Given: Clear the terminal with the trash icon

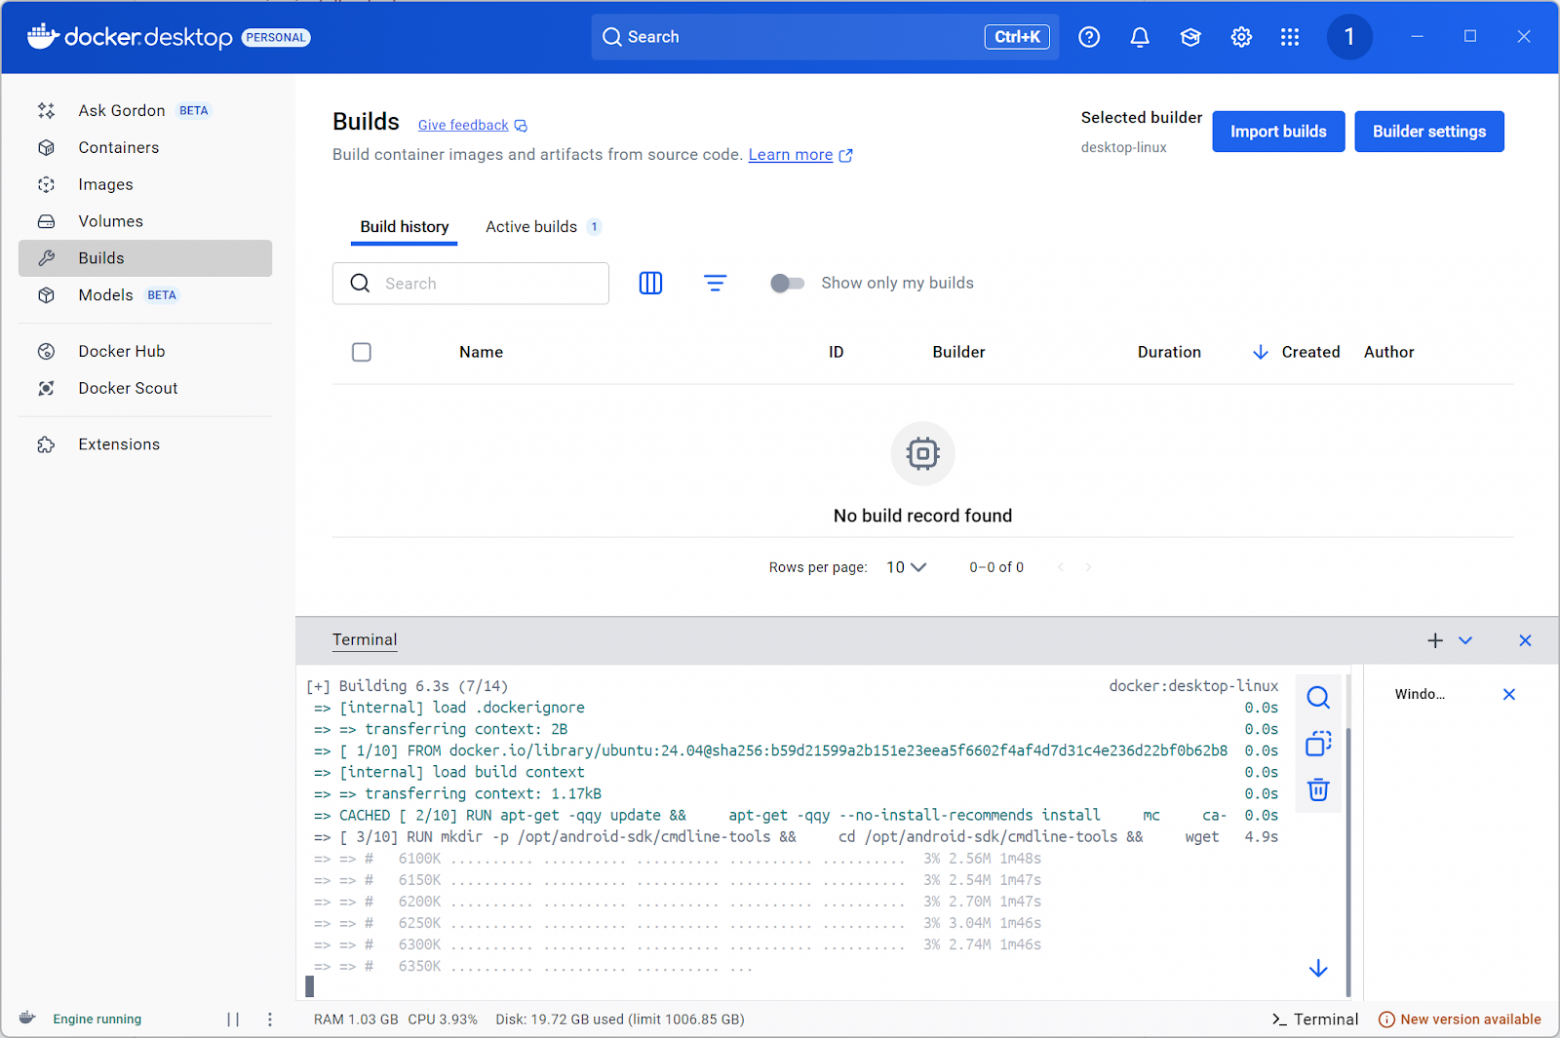Looking at the screenshot, I should pos(1318,790).
